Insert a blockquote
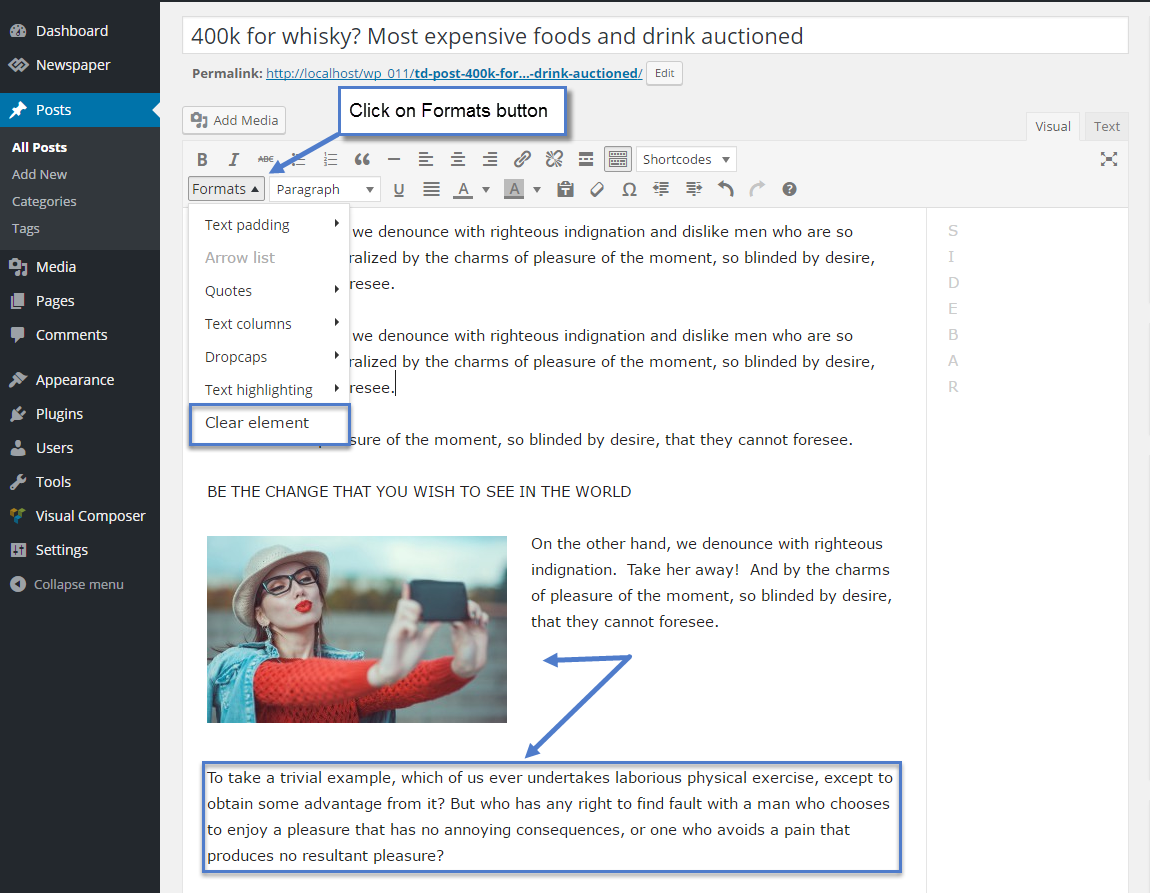 (362, 159)
